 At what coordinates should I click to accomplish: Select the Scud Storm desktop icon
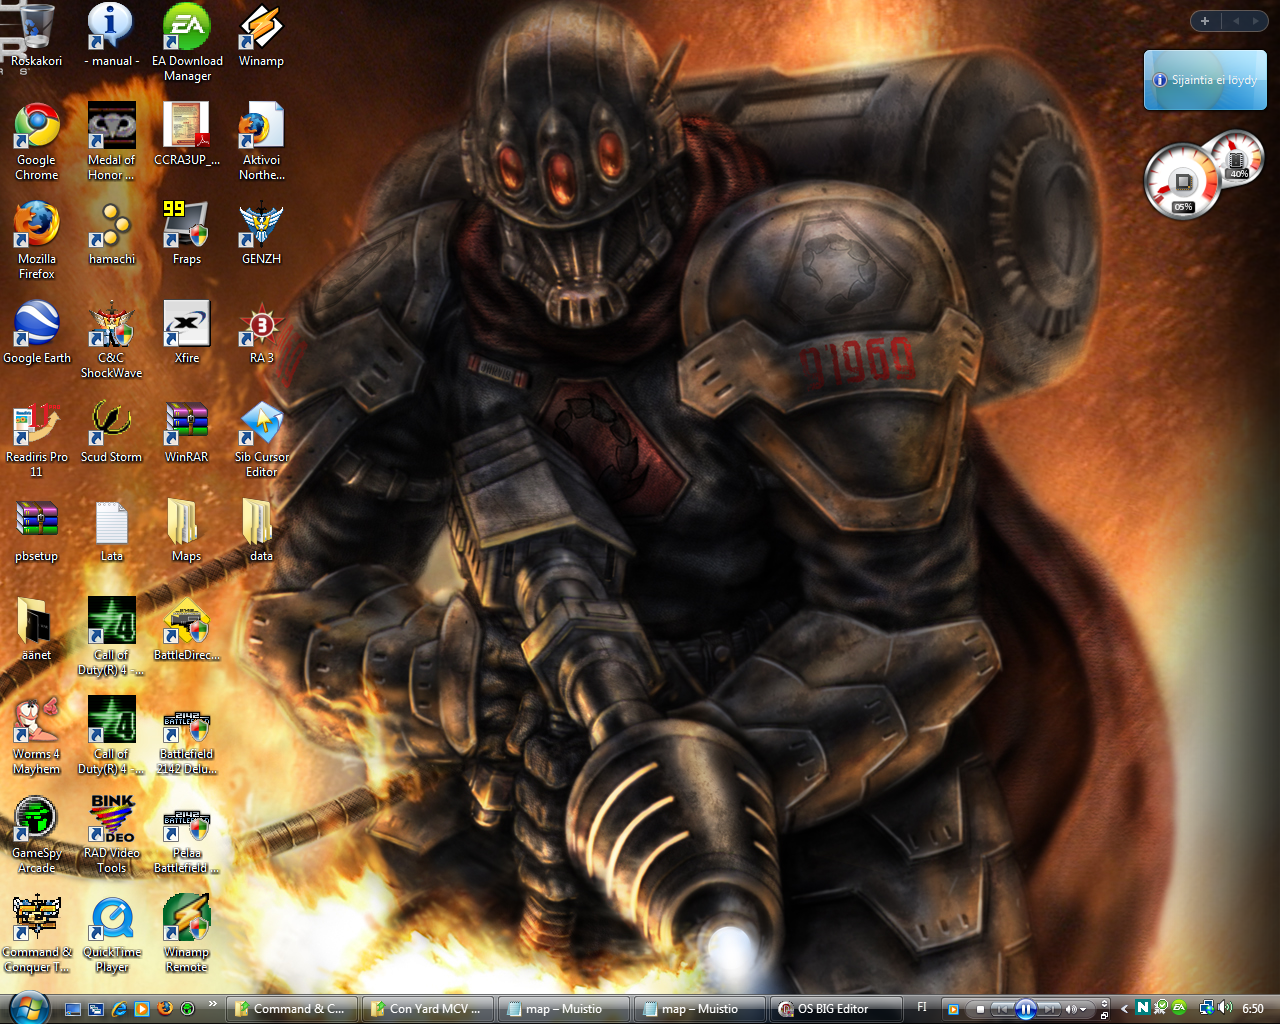(x=111, y=424)
